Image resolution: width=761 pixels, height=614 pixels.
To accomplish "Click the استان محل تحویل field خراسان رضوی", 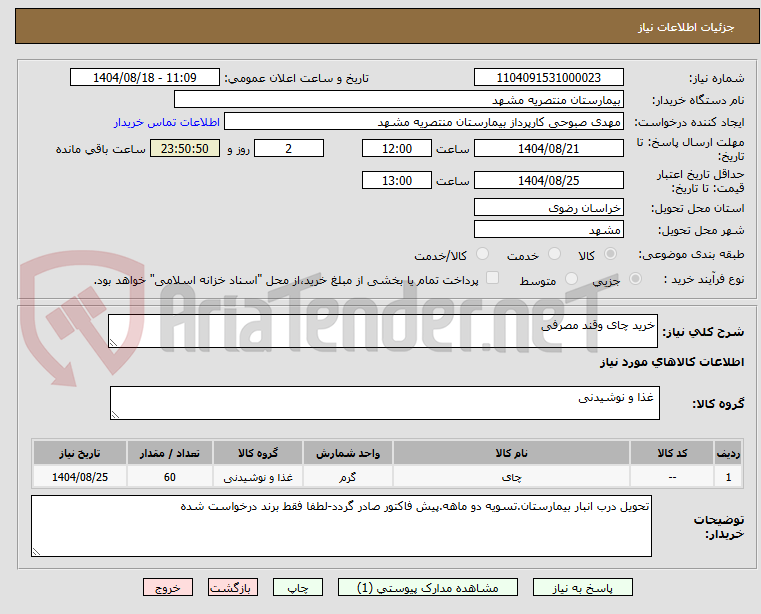I will click(548, 207).
